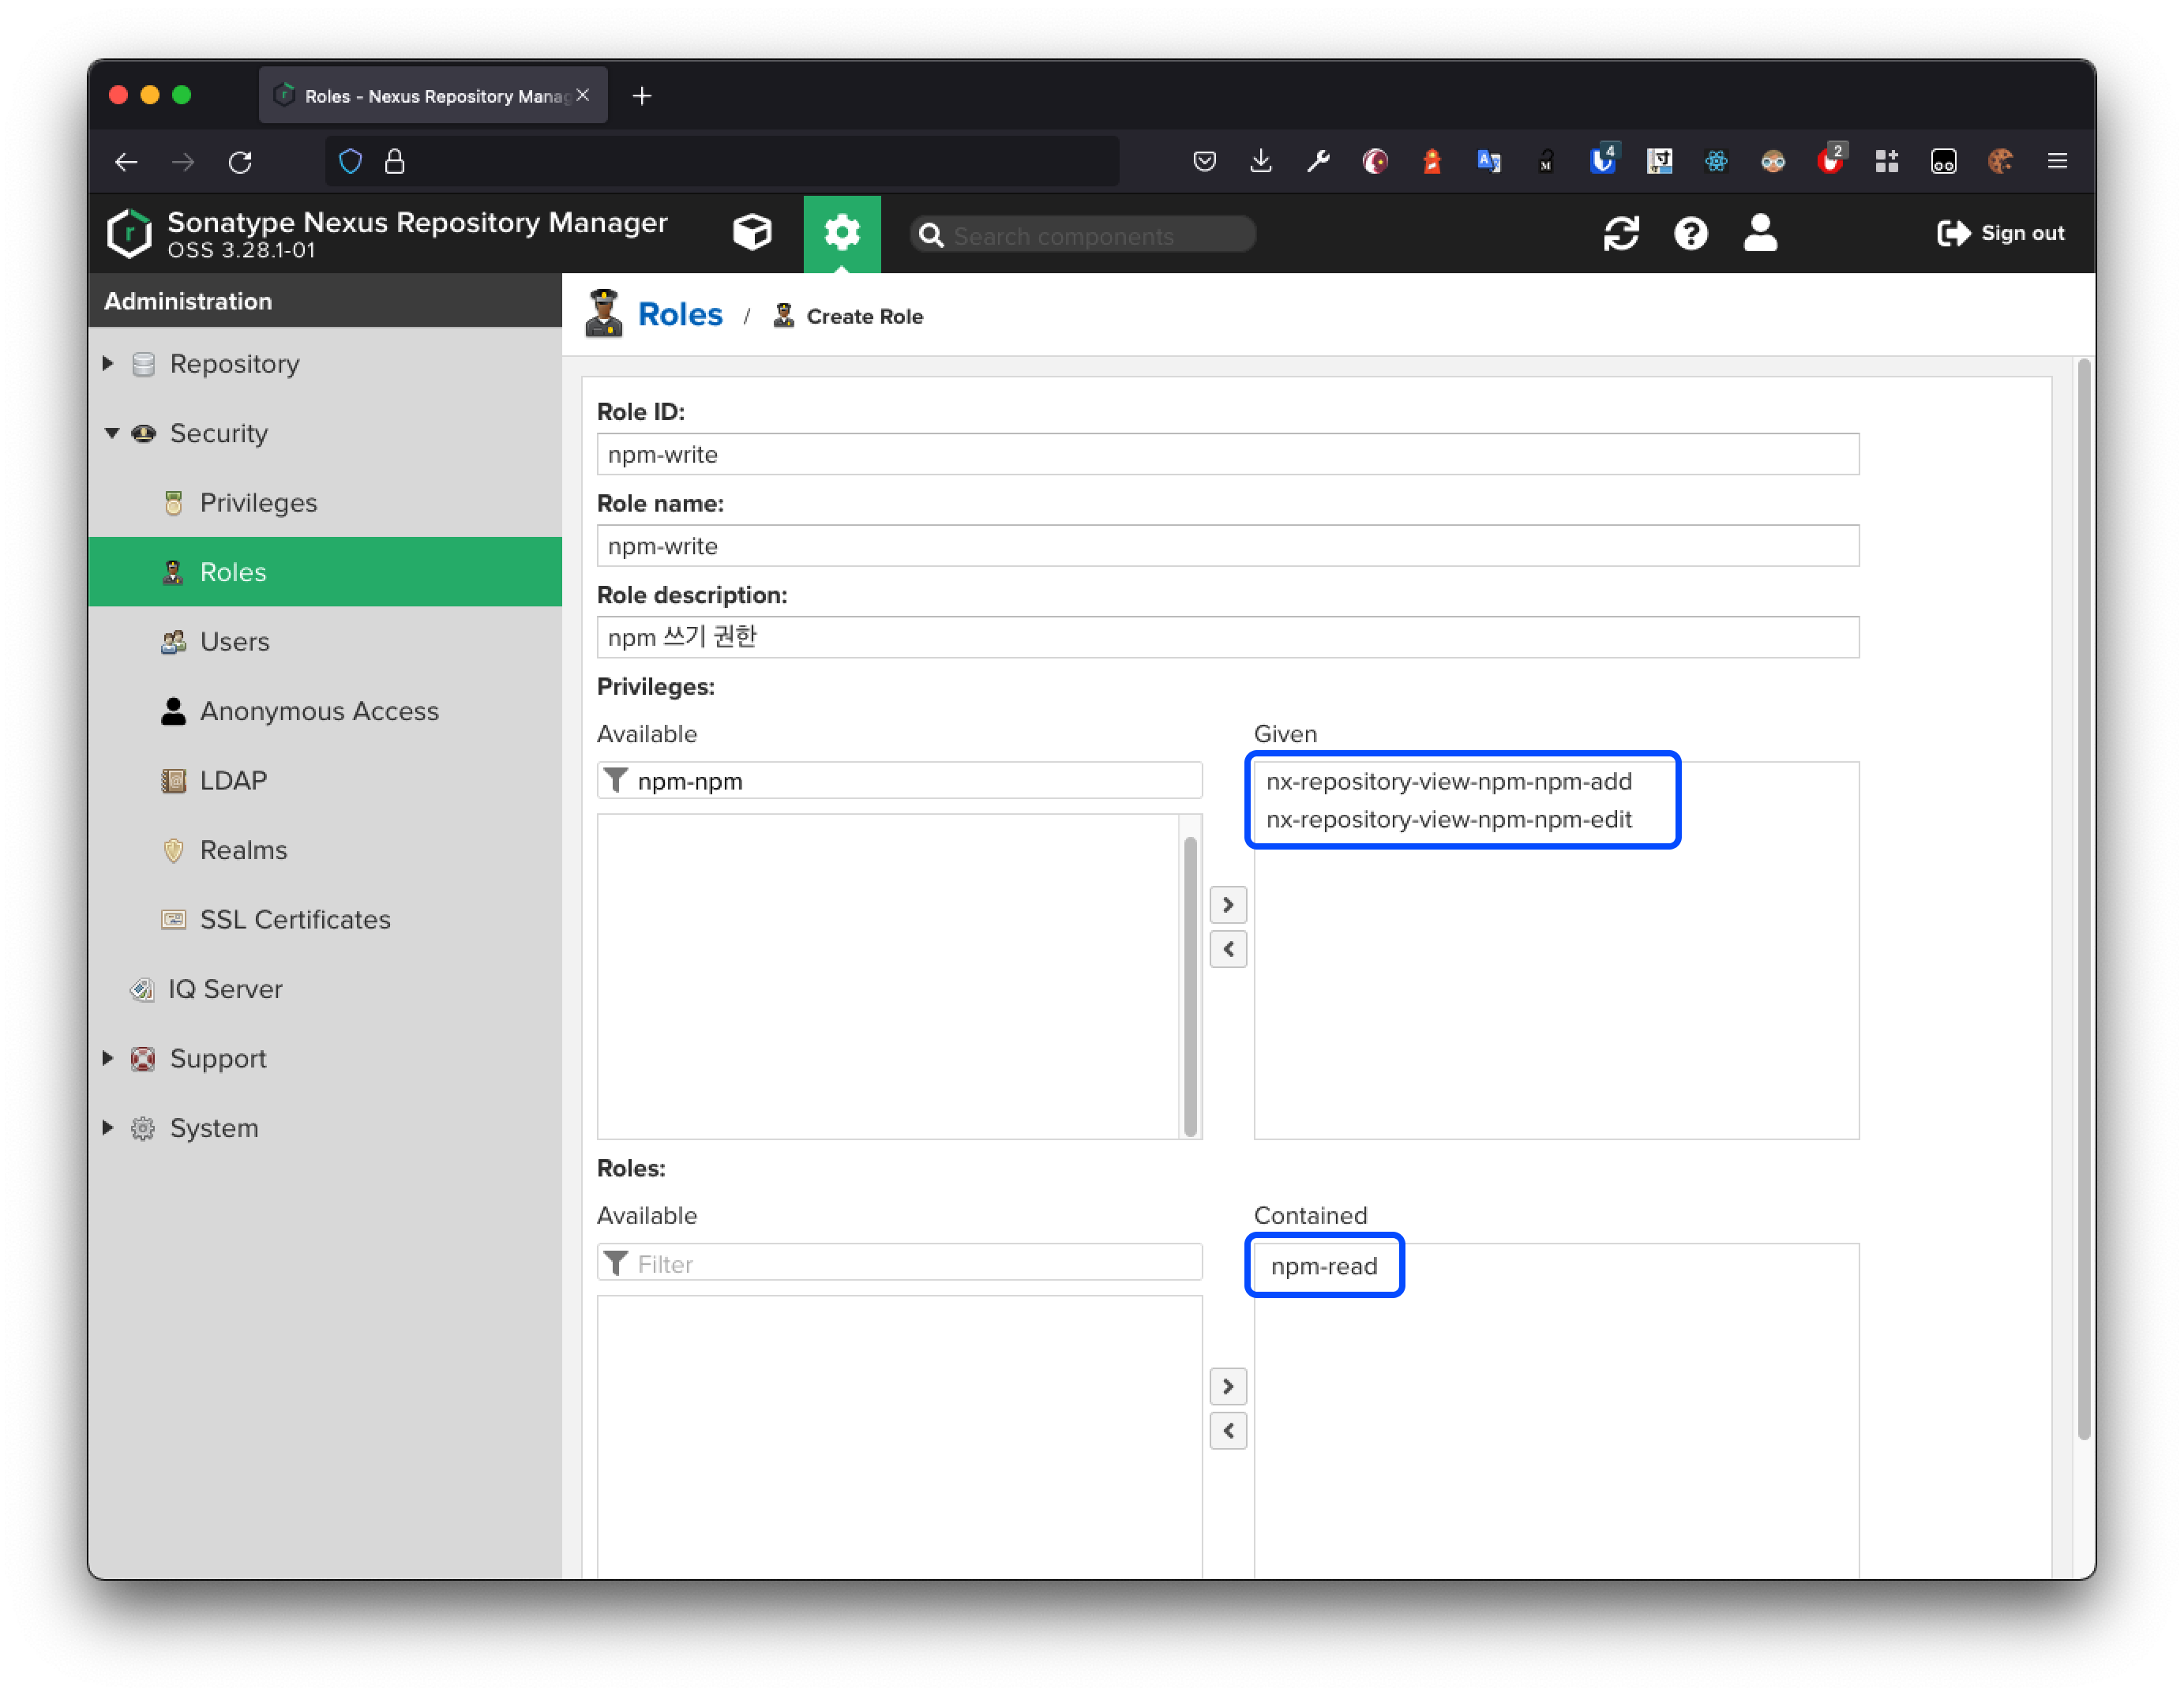Open the Browse cube icon

[x=752, y=233]
